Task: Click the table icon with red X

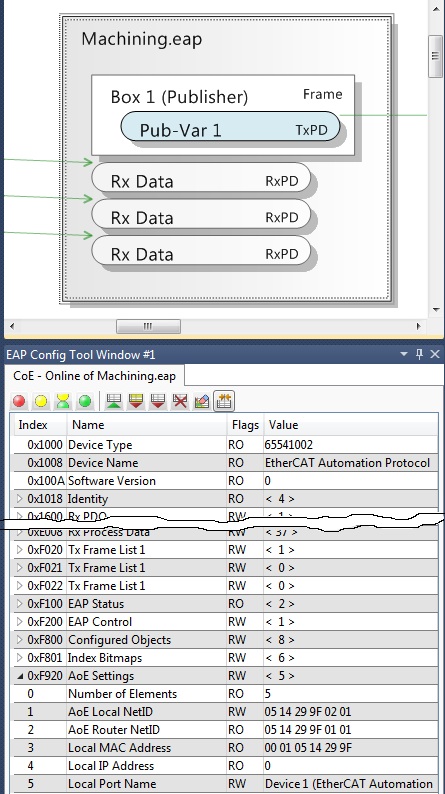Action: (x=180, y=401)
